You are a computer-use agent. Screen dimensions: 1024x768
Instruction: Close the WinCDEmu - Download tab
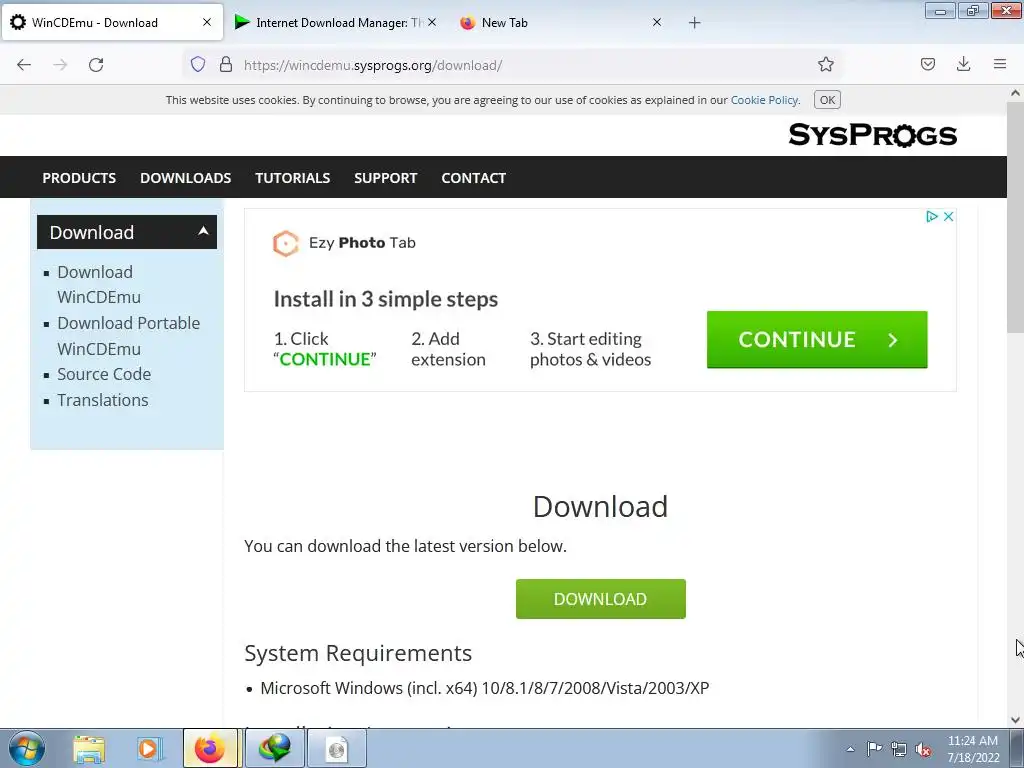coord(207,22)
